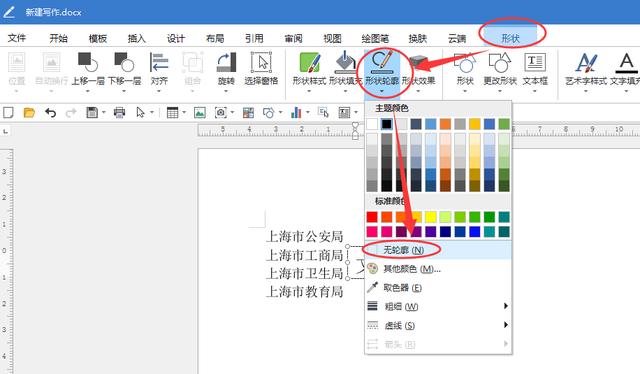Expand the 虚线 (S) dashes submenu arrow
This screenshot has height=374, width=640.
click(x=506, y=325)
